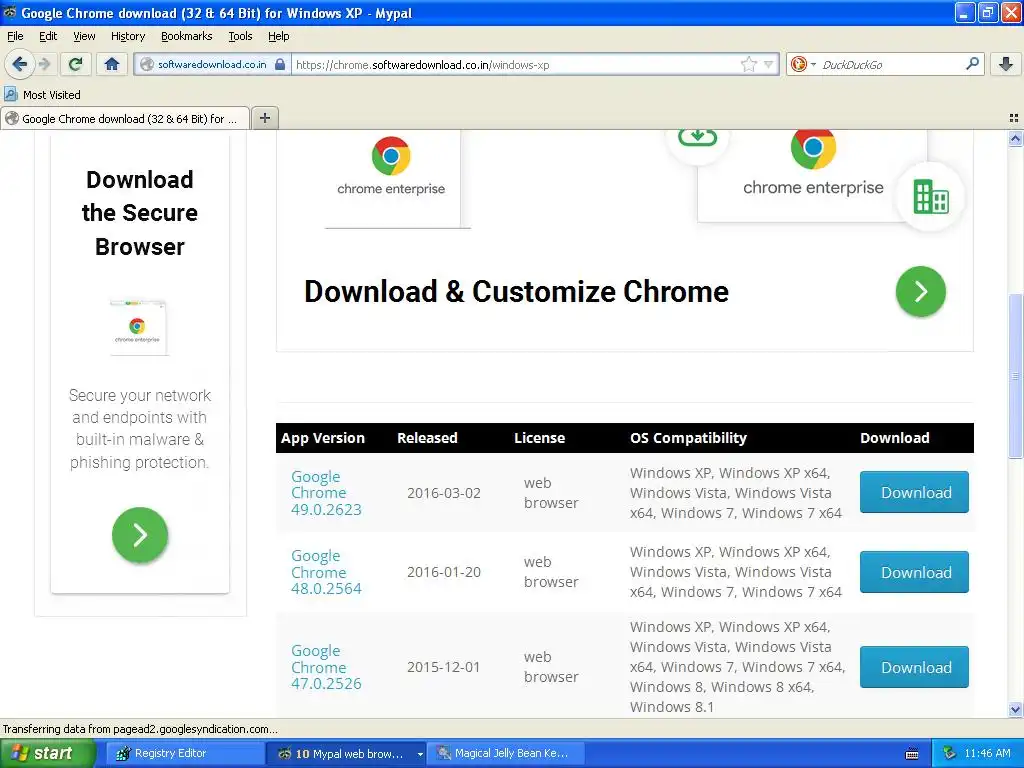Screen dimensions: 1024x768
Task: Click into the DuckDuckGo search box
Action: [x=891, y=64]
